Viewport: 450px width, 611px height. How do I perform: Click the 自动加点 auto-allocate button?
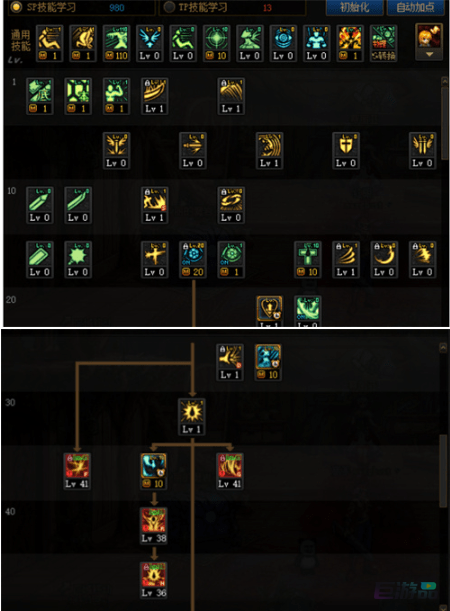click(415, 7)
